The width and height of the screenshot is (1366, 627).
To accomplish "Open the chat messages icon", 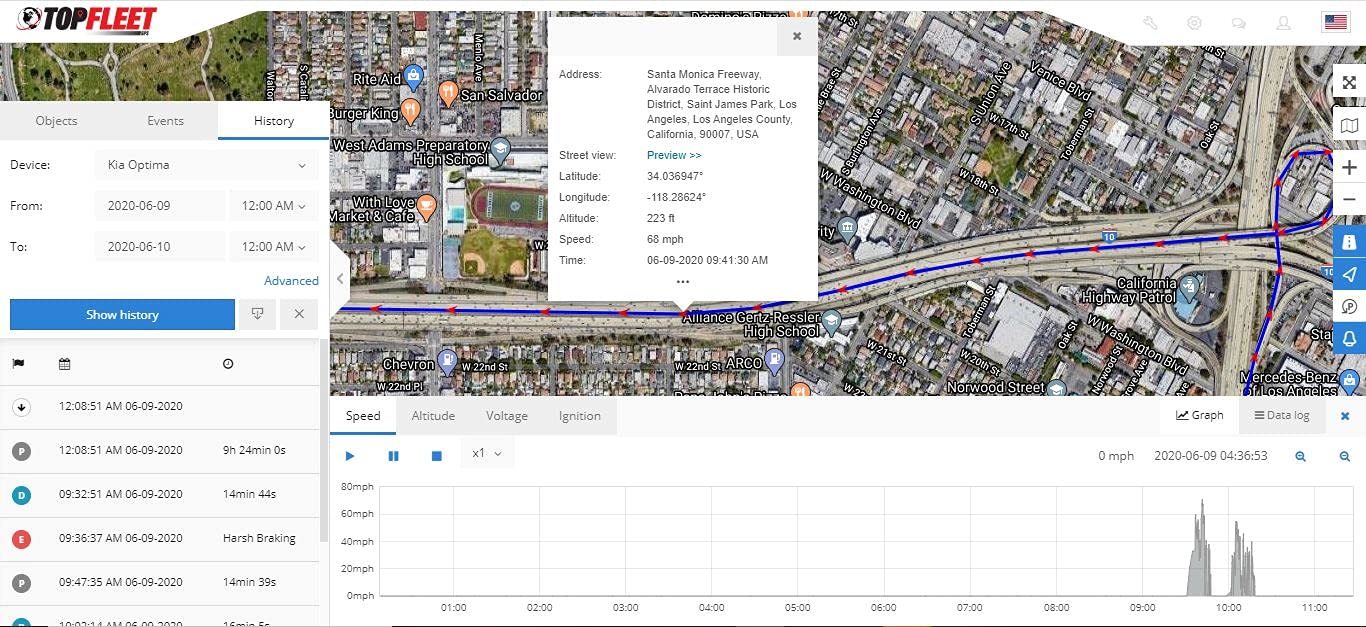I will coord(1238,23).
